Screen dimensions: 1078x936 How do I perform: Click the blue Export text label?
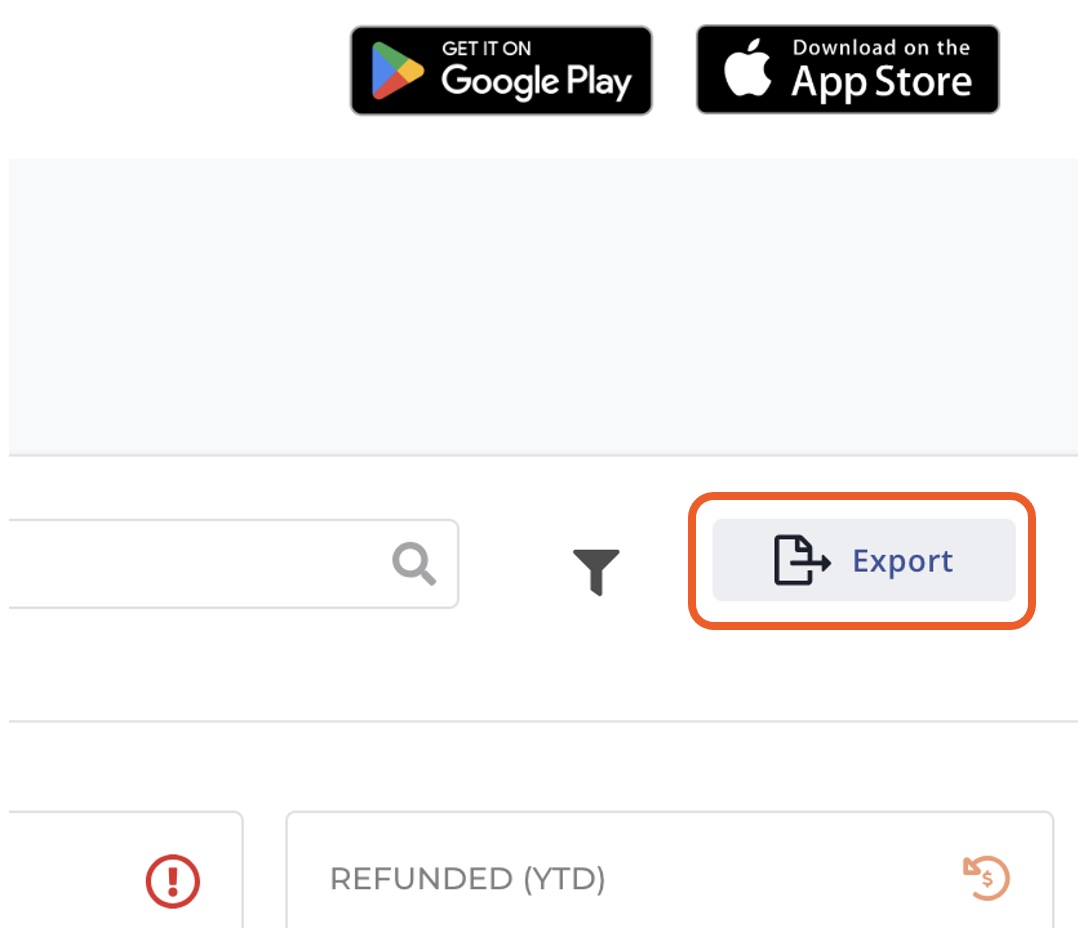pyautogui.click(x=903, y=561)
